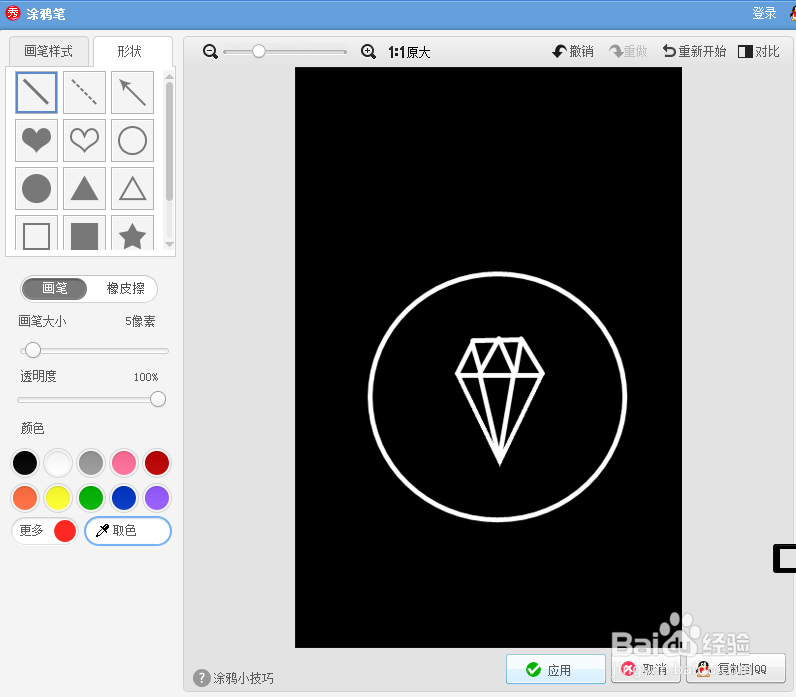Screen dimensions: 796x697
Task: Select the hollow square shape
Action: coord(36,234)
